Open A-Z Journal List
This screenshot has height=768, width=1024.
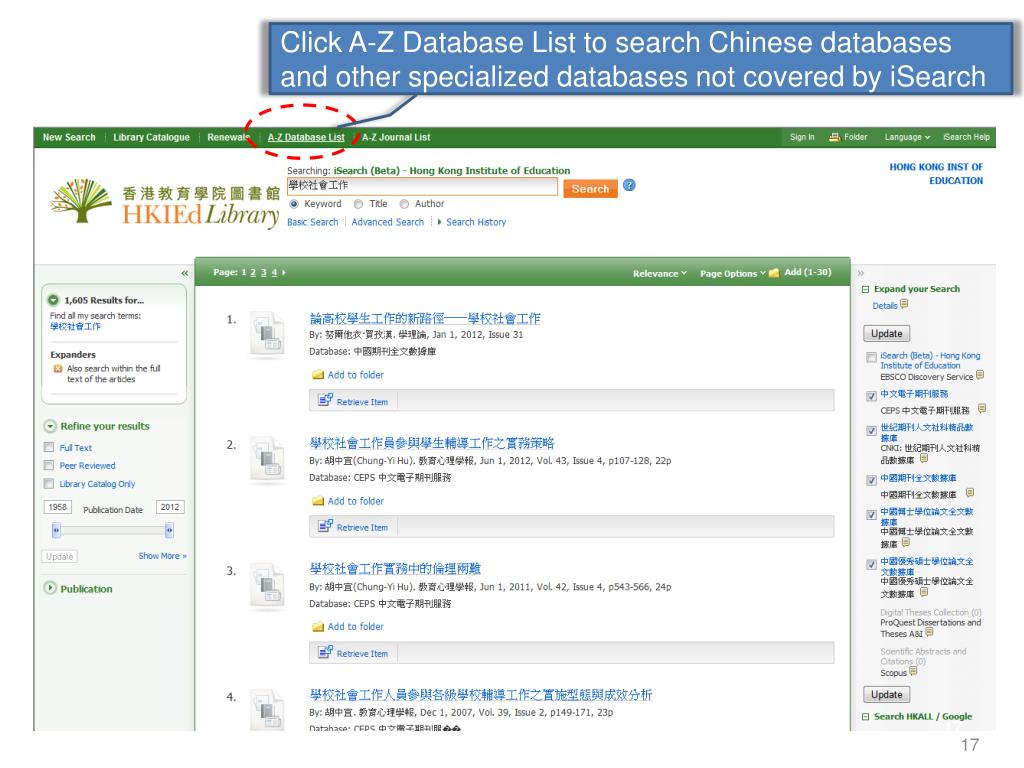[x=396, y=137]
